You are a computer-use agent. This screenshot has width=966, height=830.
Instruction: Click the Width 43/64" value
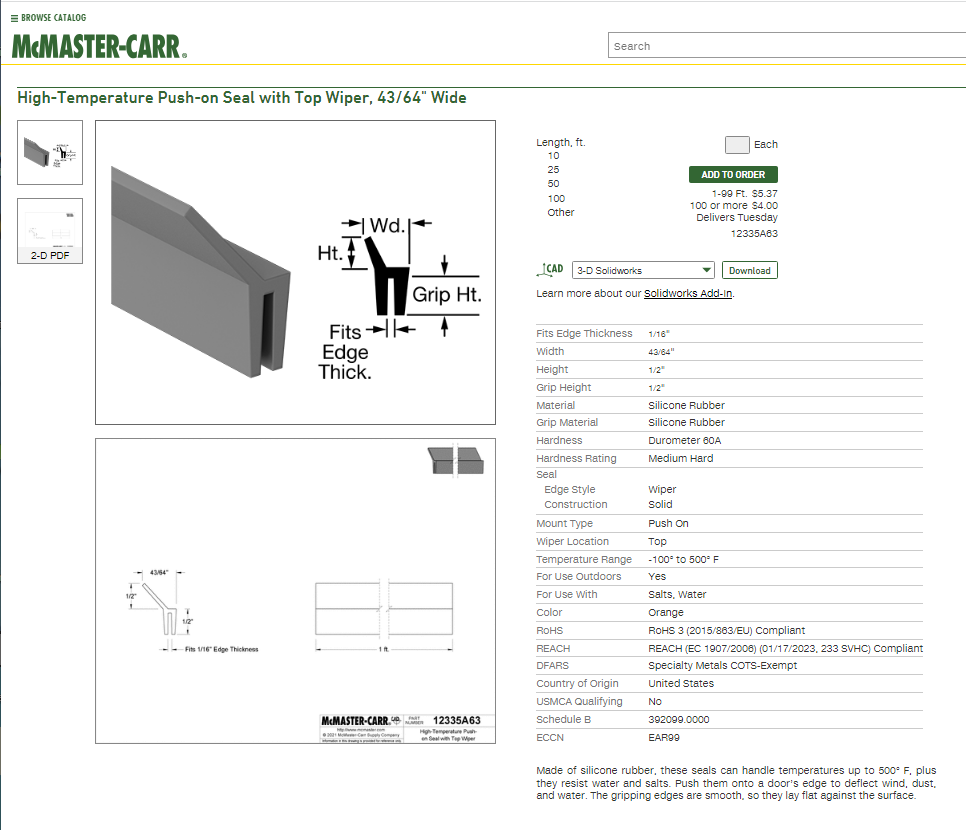(661, 352)
